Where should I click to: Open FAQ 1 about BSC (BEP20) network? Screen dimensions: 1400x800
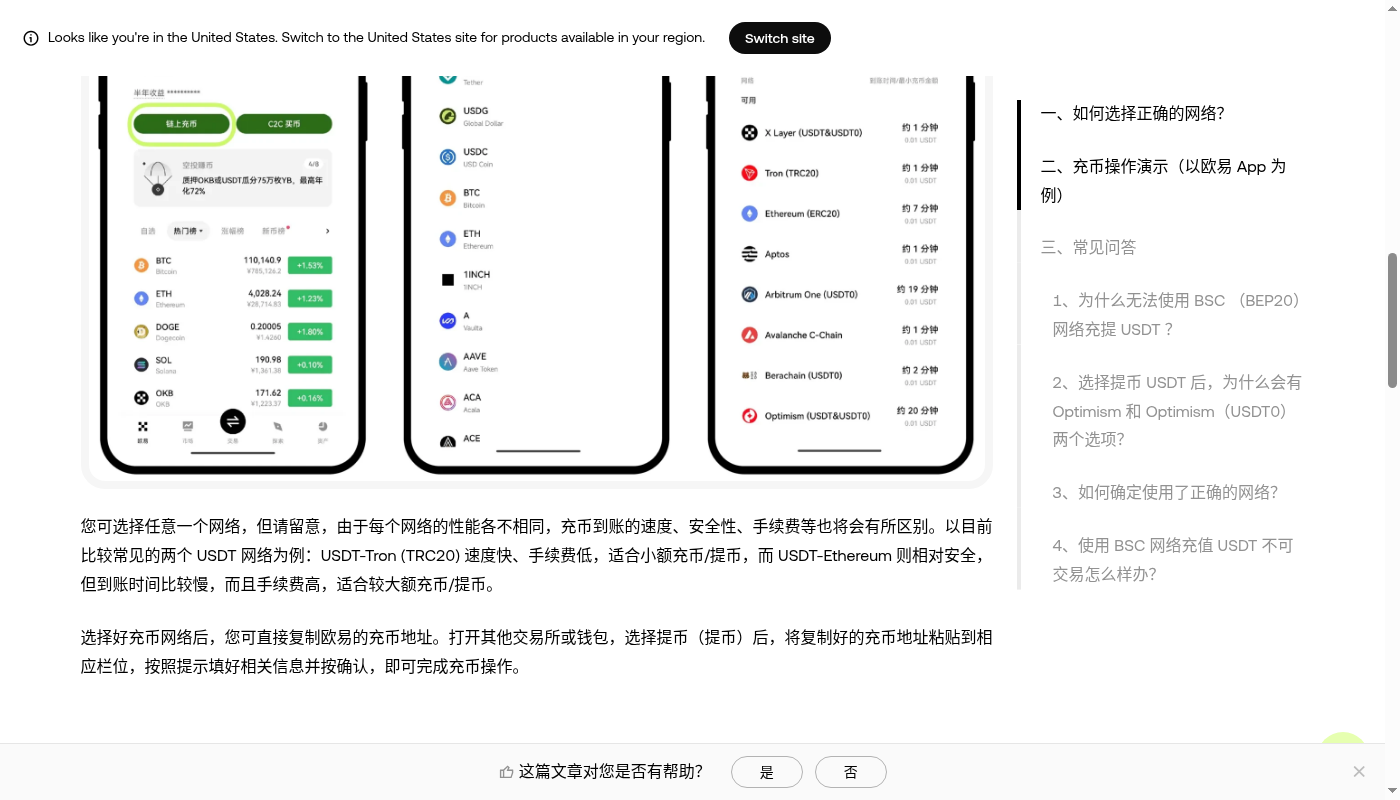pyautogui.click(x=1176, y=315)
